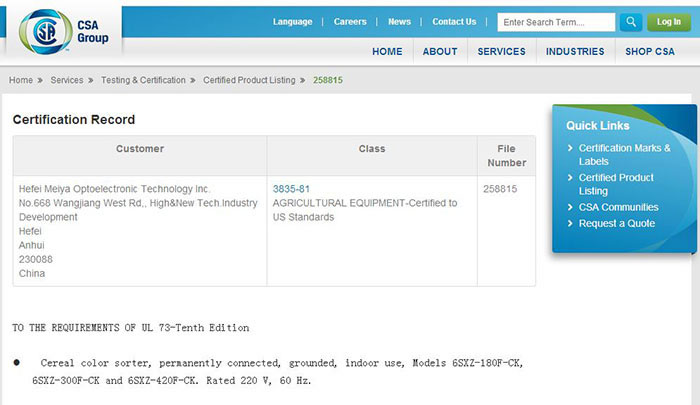
Task: Open the SERVICES navigation menu
Action: (501, 52)
